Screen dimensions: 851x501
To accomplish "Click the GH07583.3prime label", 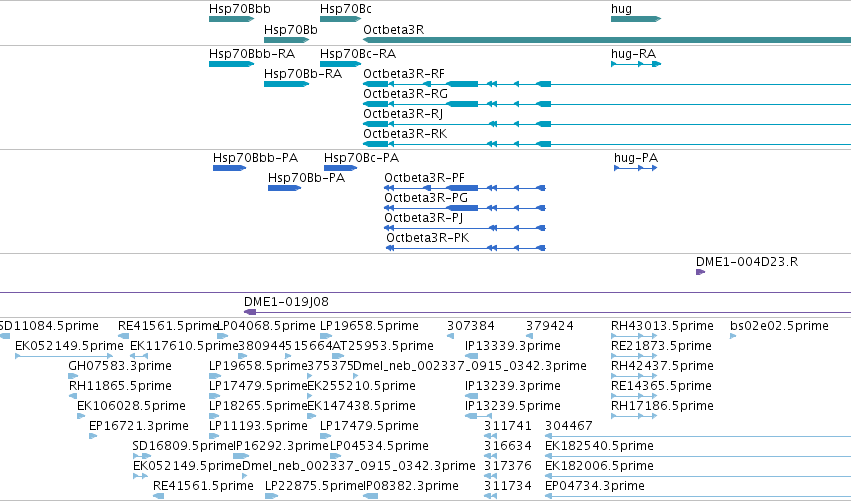I will tap(120, 366).
